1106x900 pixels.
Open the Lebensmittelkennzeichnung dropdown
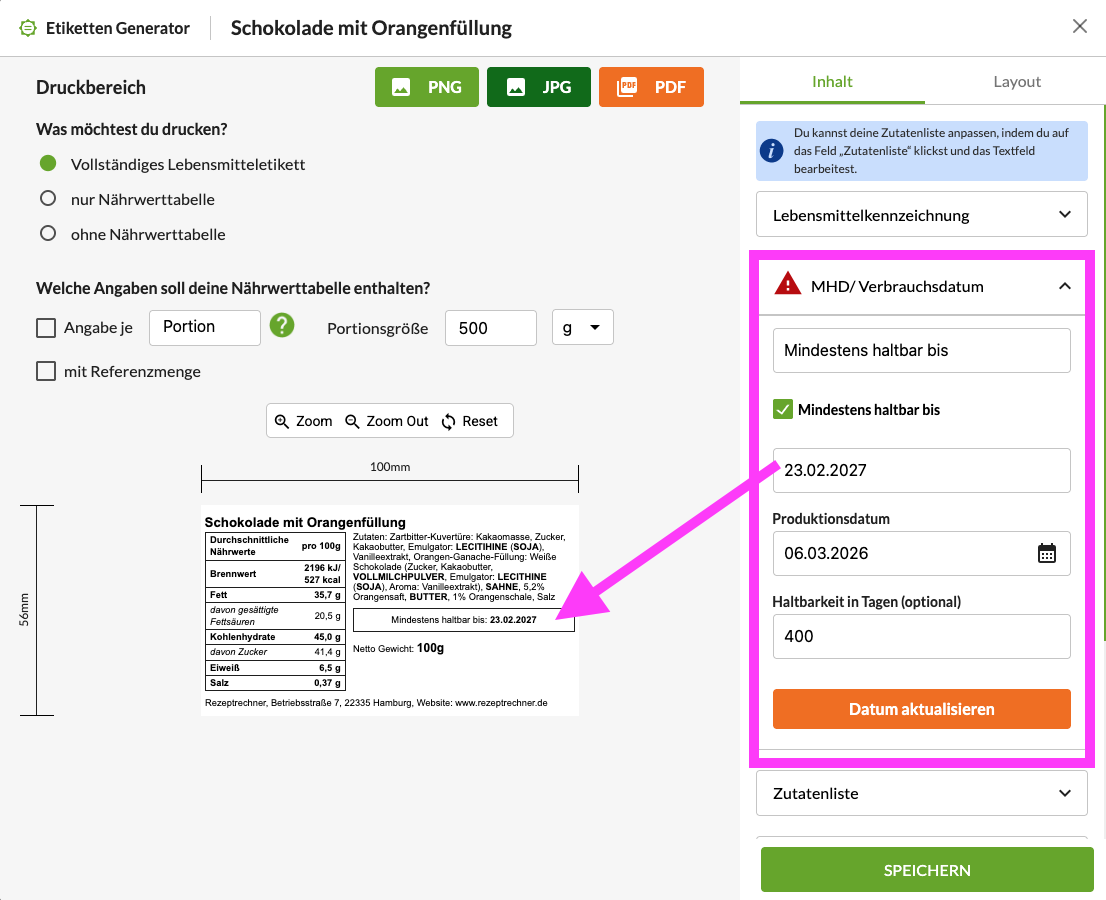[x=920, y=214]
